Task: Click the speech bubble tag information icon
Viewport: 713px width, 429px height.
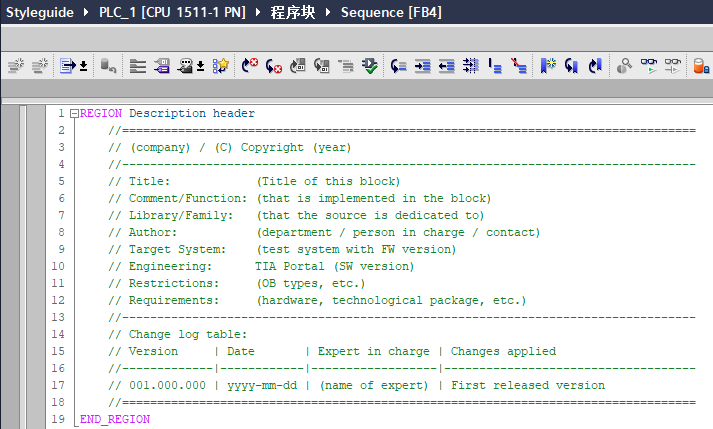Action: click(185, 66)
